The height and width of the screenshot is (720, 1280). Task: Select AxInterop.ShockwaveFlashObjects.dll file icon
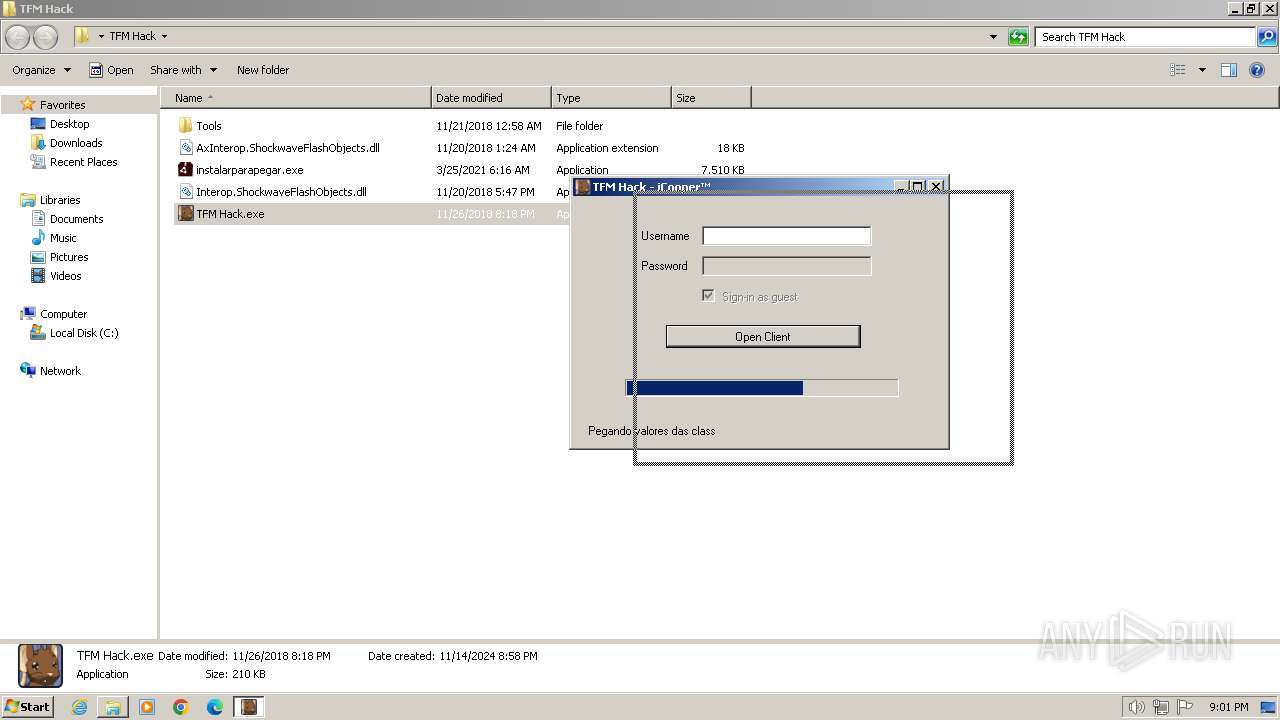point(185,148)
